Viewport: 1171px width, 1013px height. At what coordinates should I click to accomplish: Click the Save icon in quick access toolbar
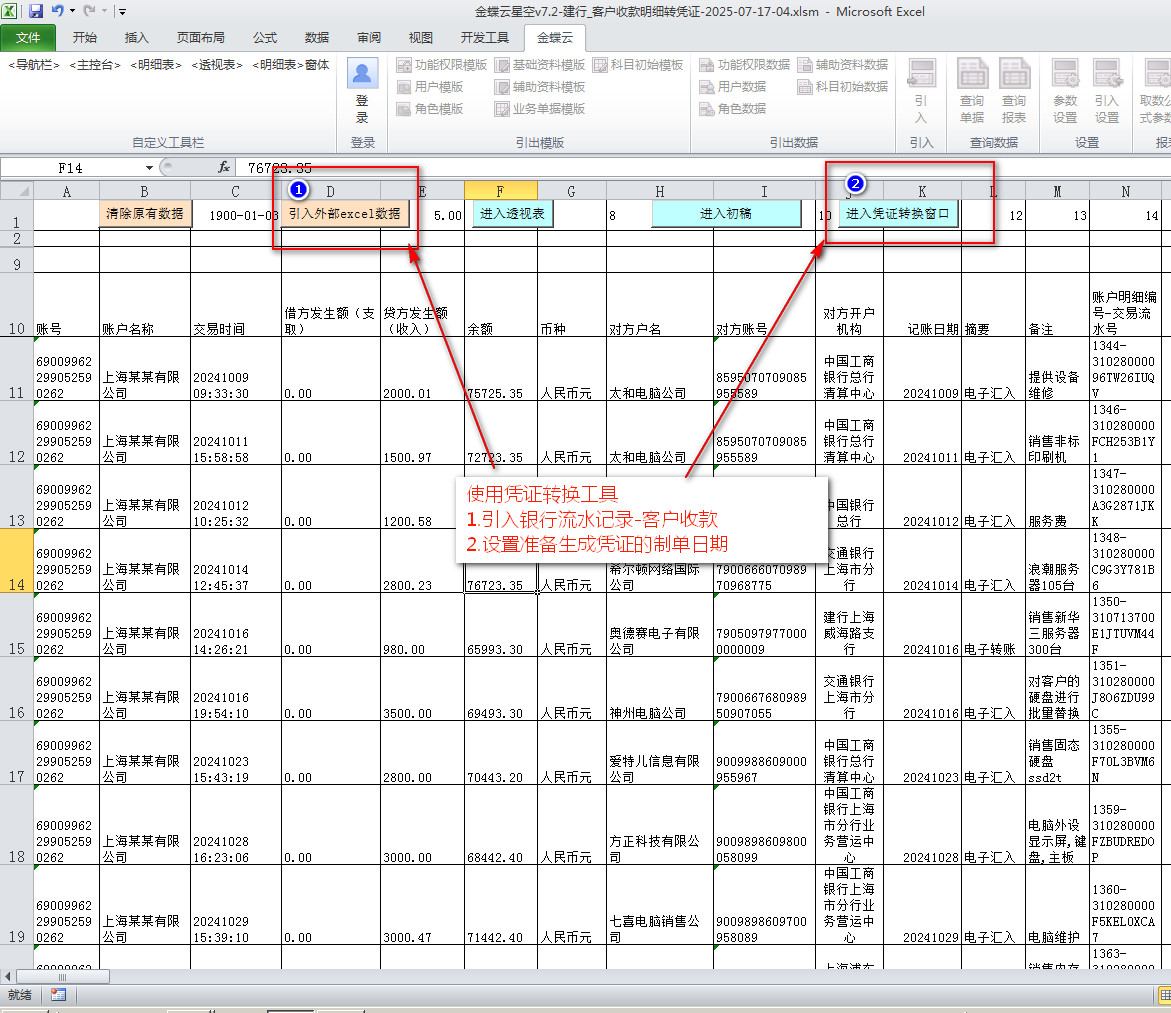tap(36, 11)
